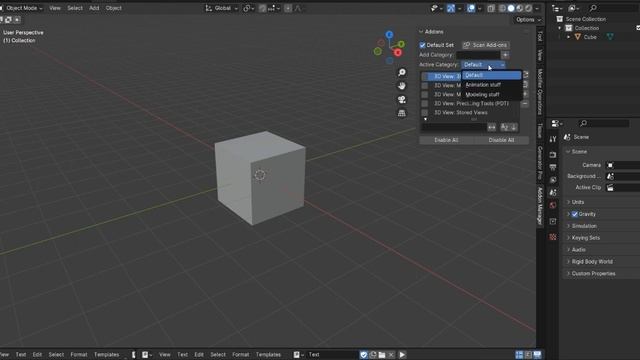Click the Enable All button

coord(446,140)
